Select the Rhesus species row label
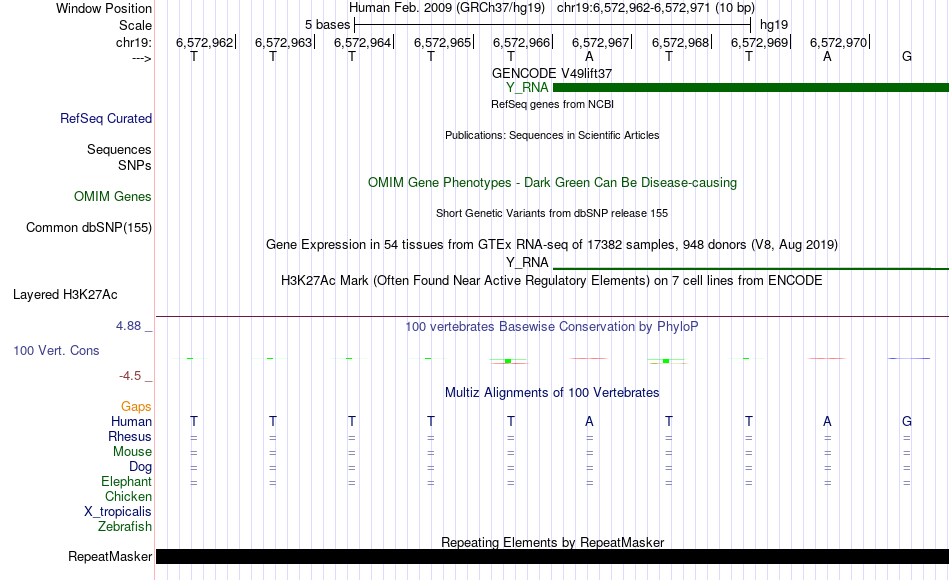The image size is (950, 580). [130, 437]
